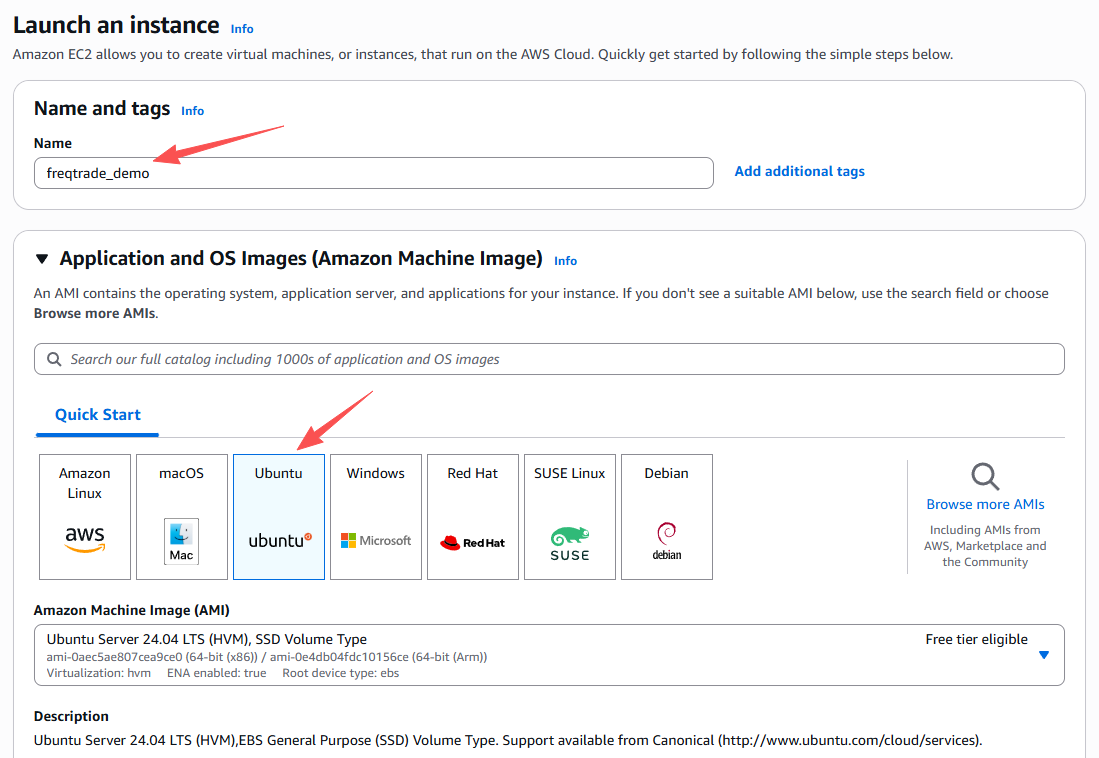Collapse the Application and OS Images section

42,259
